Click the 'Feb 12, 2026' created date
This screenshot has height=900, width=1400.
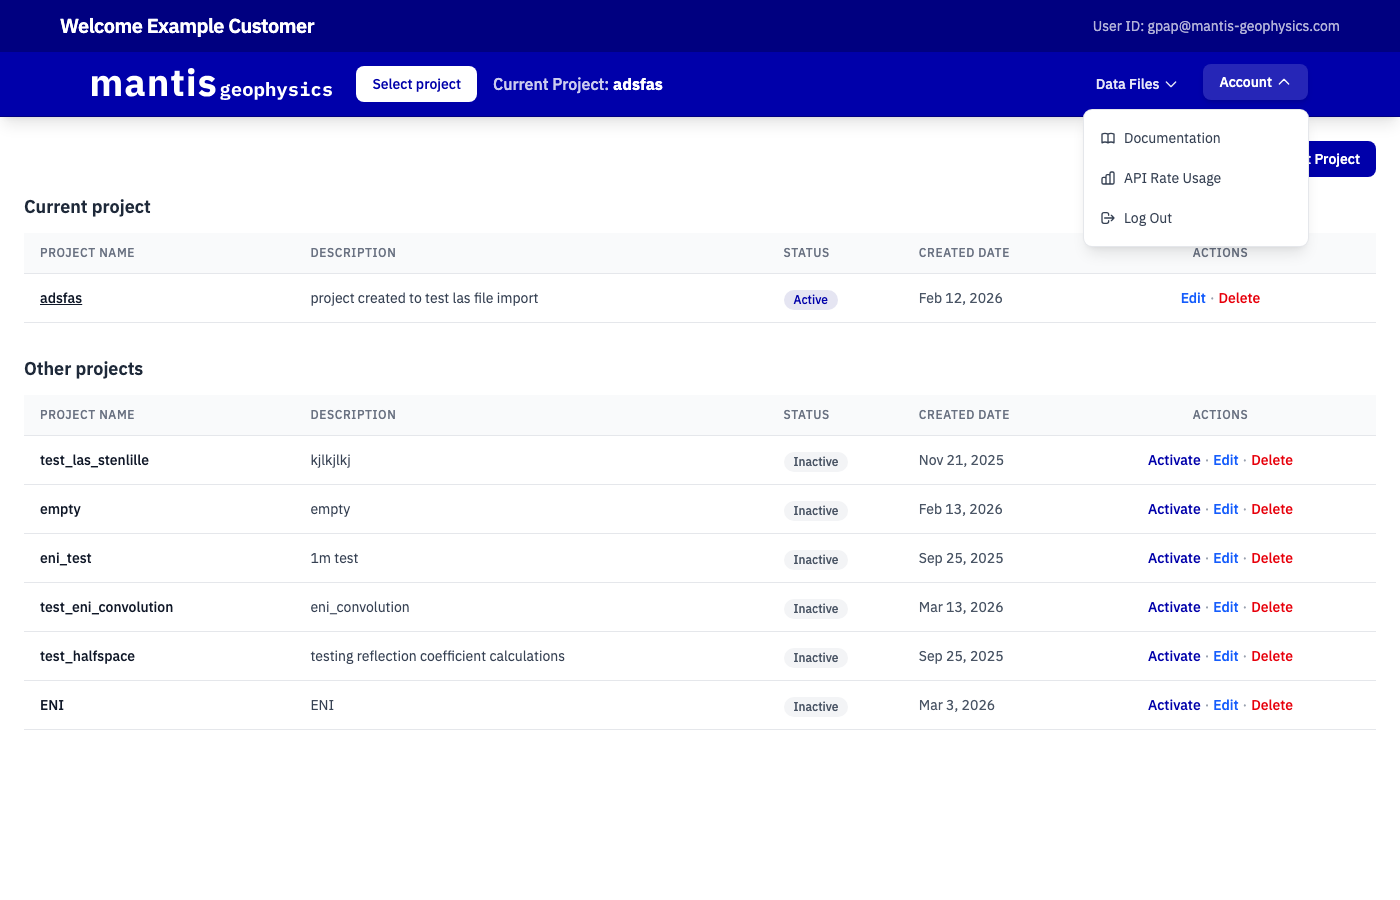point(960,298)
